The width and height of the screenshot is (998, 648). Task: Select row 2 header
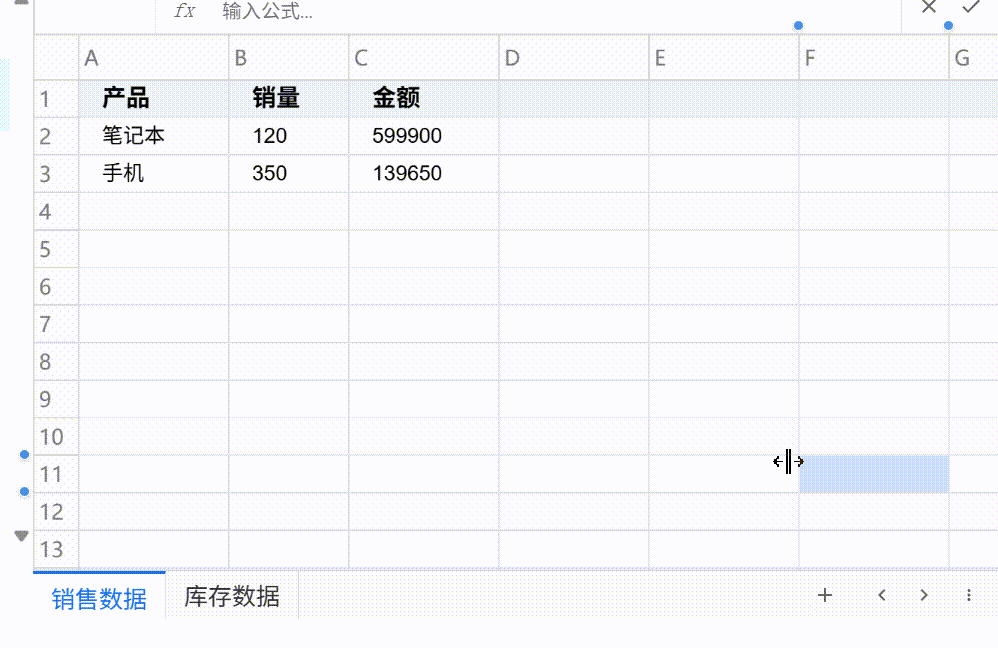pyautogui.click(x=56, y=136)
